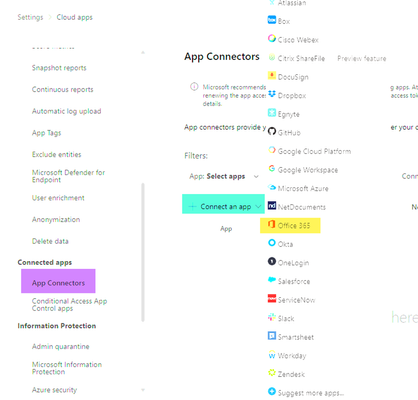Select the Slack icon
This screenshot has height=400, width=418.
point(272,317)
